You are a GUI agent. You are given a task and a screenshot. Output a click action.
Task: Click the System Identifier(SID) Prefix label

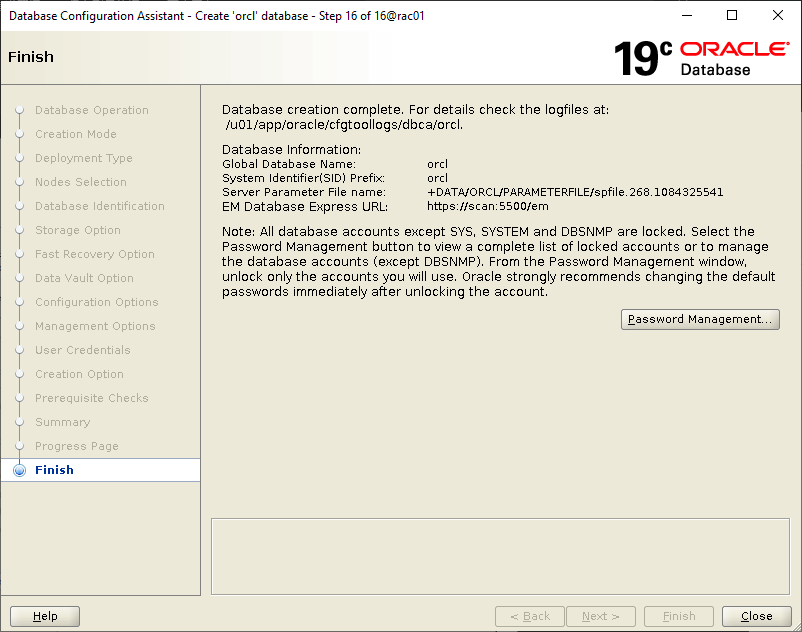(x=303, y=178)
